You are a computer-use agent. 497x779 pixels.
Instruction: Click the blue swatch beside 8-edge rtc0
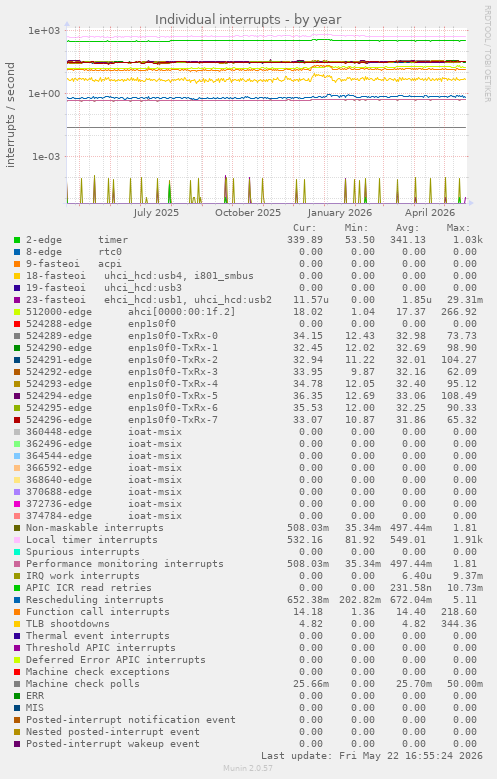coord(17,252)
